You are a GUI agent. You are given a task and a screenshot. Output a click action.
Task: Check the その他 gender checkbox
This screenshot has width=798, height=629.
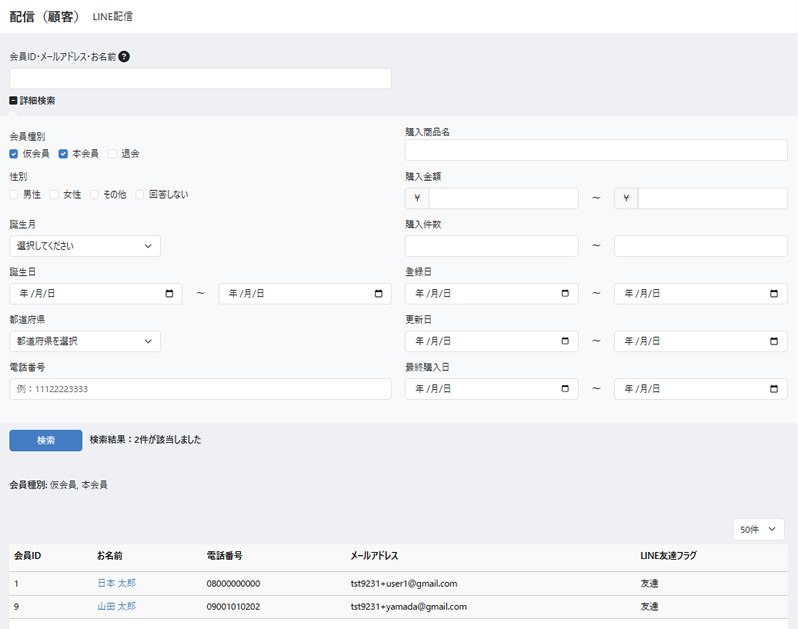[x=94, y=194]
